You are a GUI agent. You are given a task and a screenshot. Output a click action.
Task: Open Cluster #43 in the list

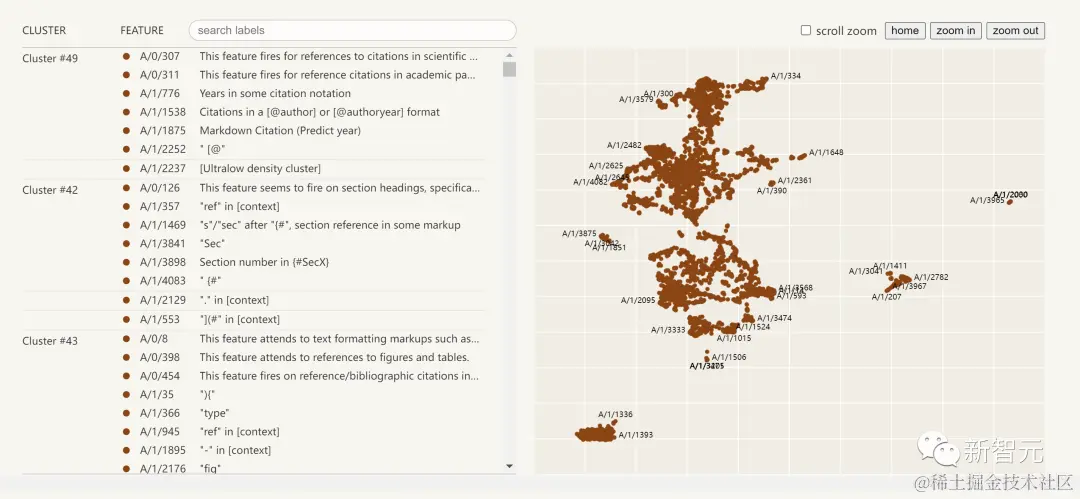[50, 341]
